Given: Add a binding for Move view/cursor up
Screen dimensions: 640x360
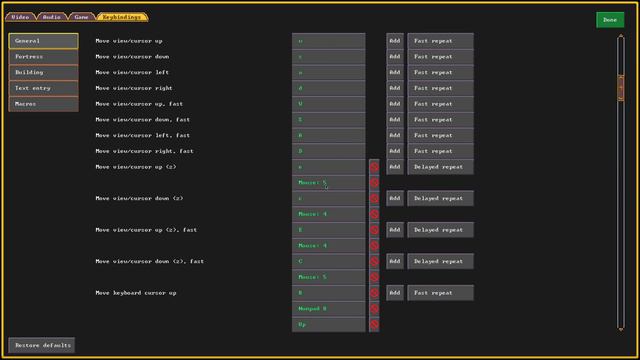Looking at the screenshot, I should [x=395, y=41].
